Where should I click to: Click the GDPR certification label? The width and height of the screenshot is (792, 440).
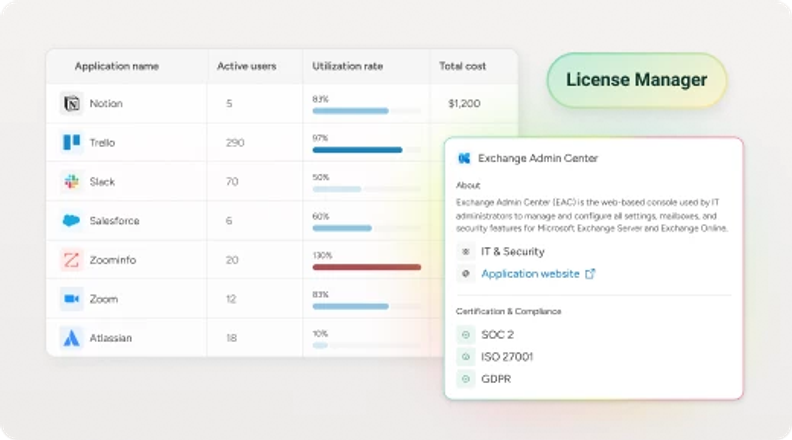pyautogui.click(x=496, y=379)
